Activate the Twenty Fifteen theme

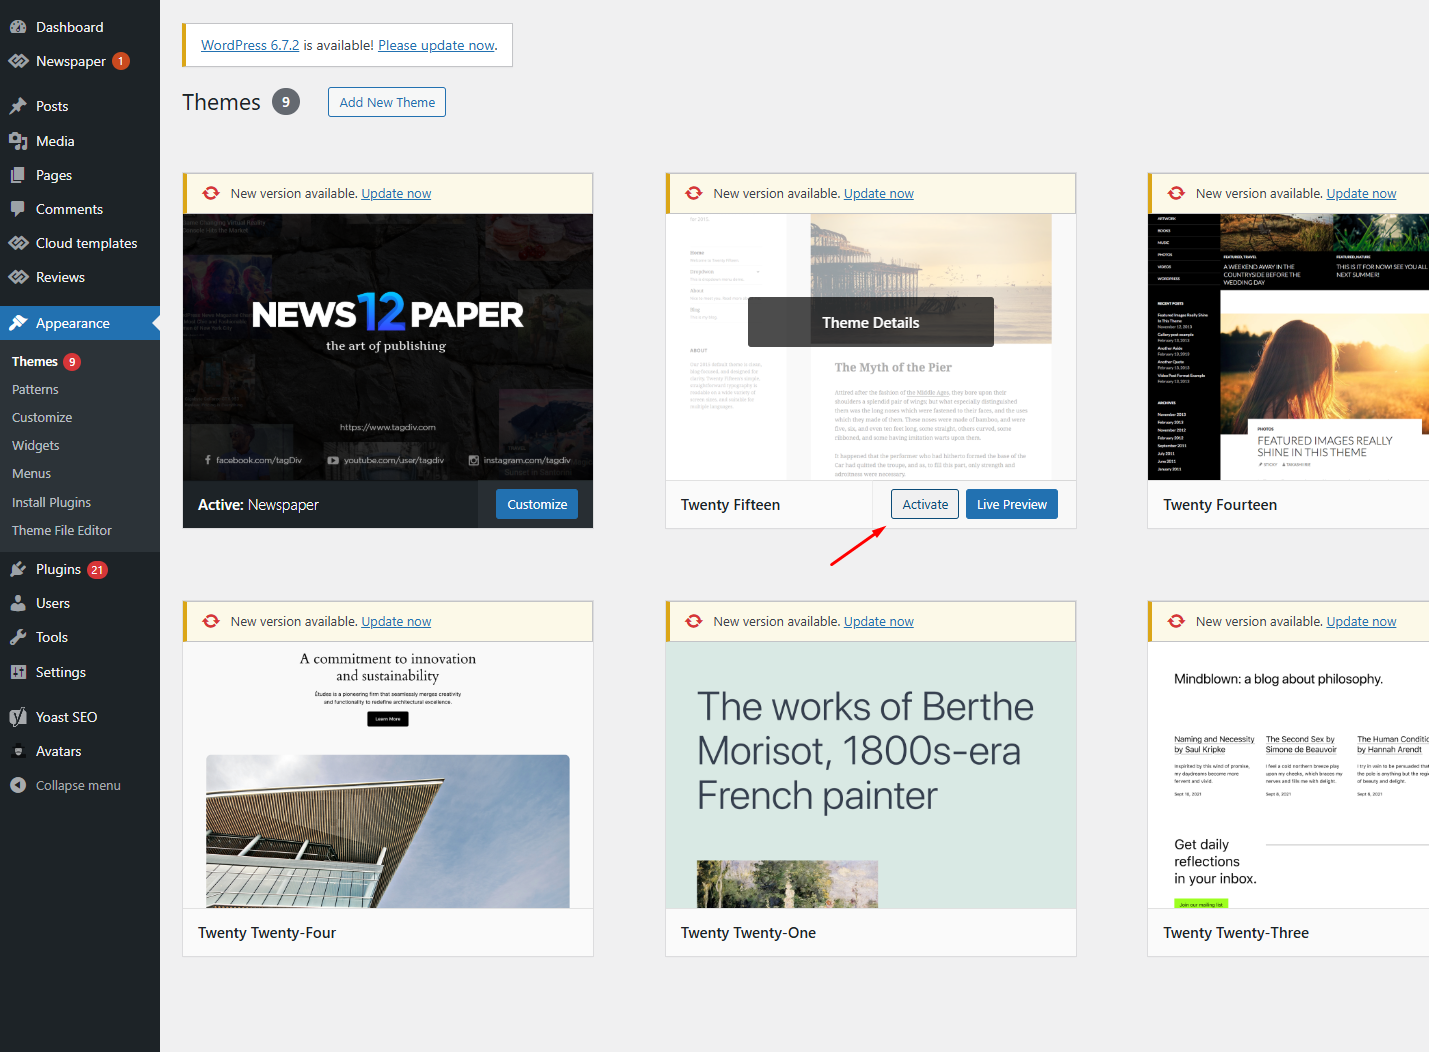pyautogui.click(x=925, y=504)
